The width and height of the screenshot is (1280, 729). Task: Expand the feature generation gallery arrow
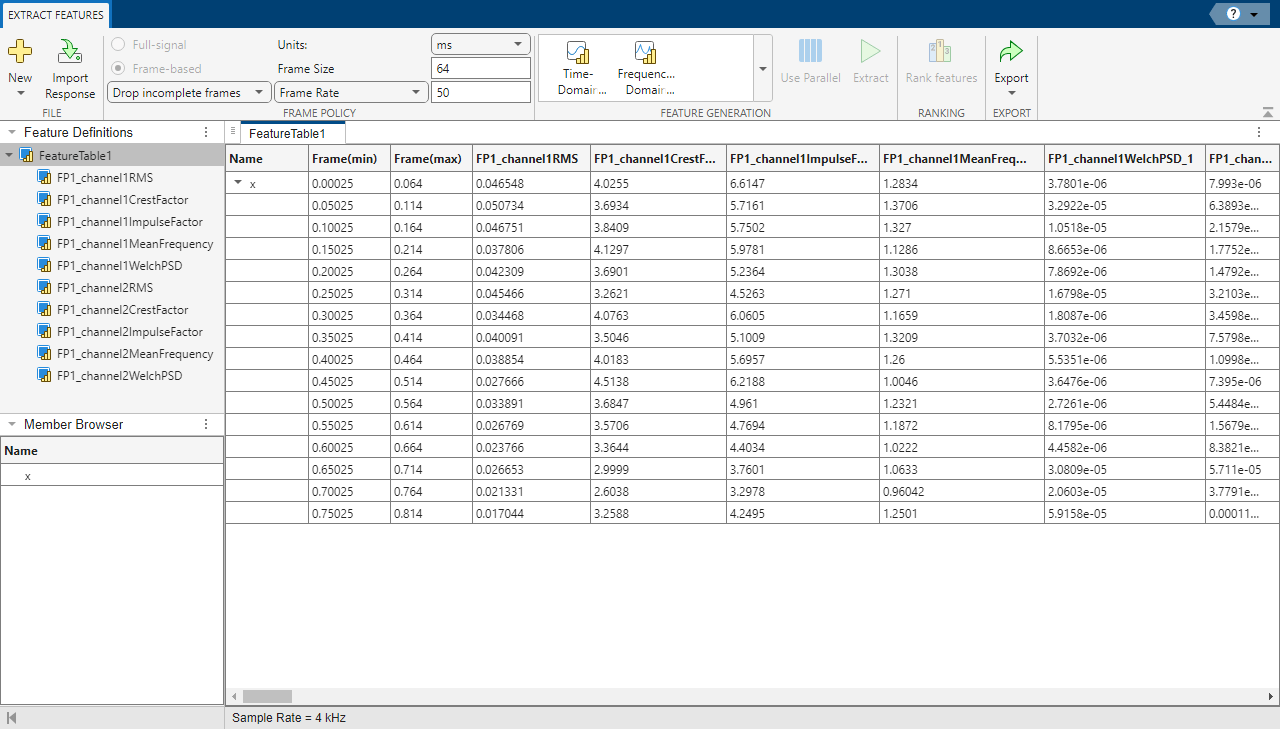coord(763,69)
